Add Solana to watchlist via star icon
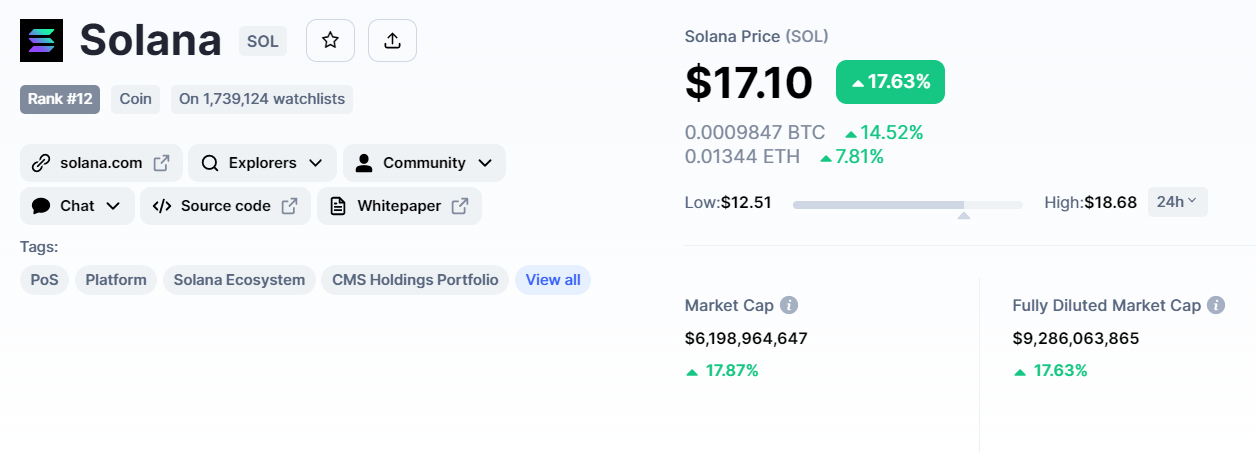This screenshot has height=453, width=1256. tap(330, 40)
